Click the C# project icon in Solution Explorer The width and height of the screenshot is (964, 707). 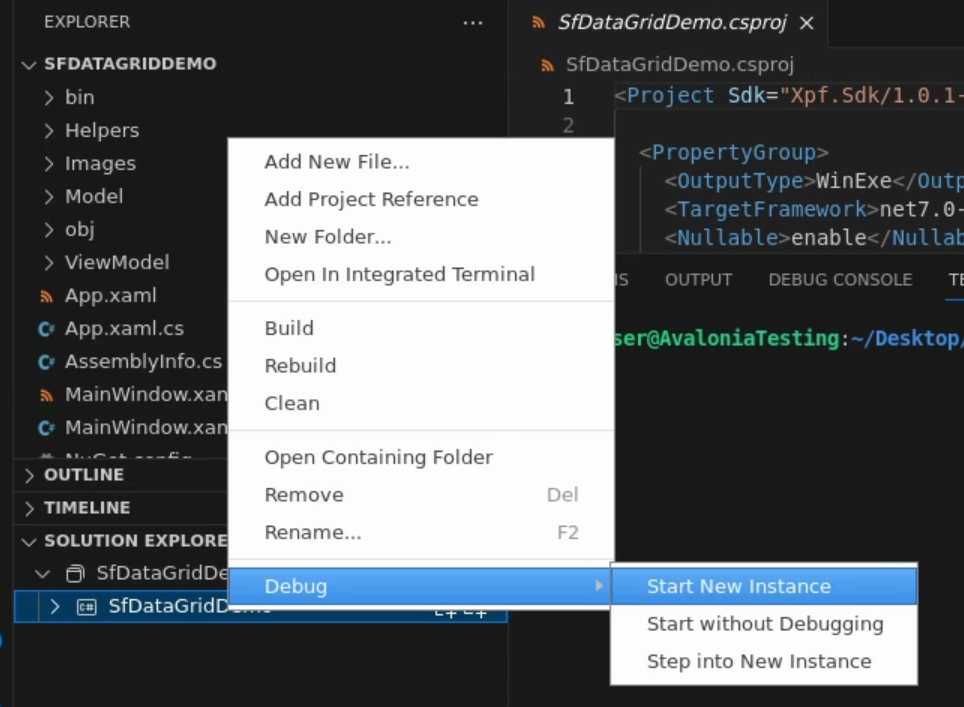coord(87,607)
